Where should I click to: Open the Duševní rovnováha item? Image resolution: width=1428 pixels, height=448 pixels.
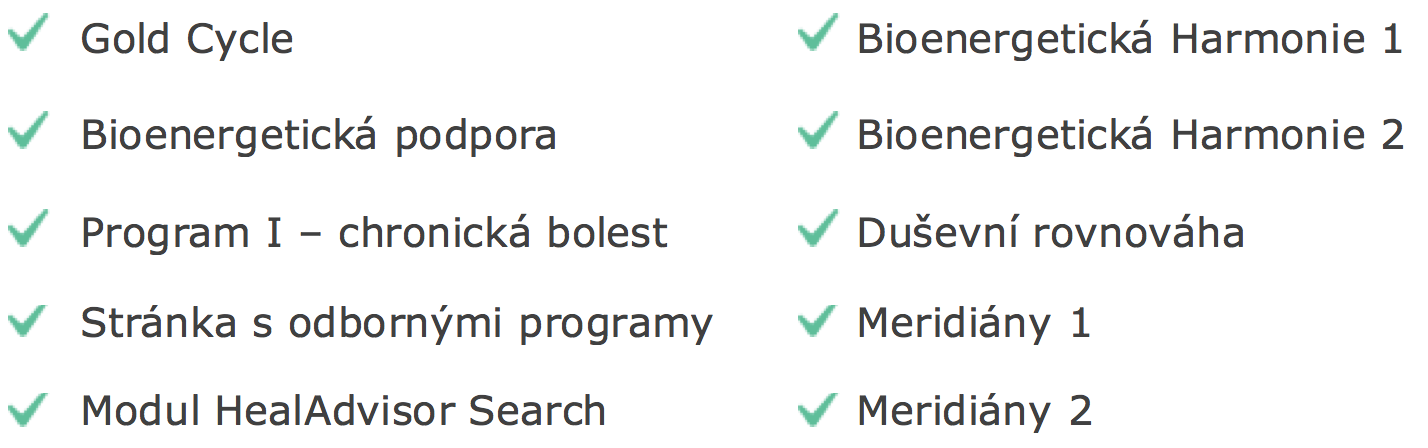pos(1051,234)
